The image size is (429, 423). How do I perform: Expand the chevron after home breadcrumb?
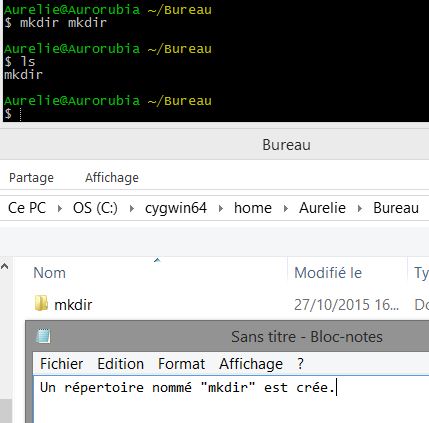[286, 208]
